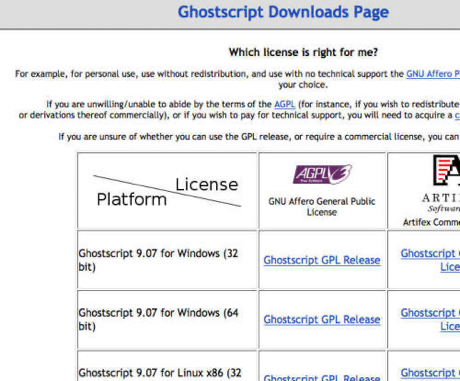Image resolution: width=460 pixels, height=381 pixels.
Task: Click the Platform/License header image
Action: 167,191
